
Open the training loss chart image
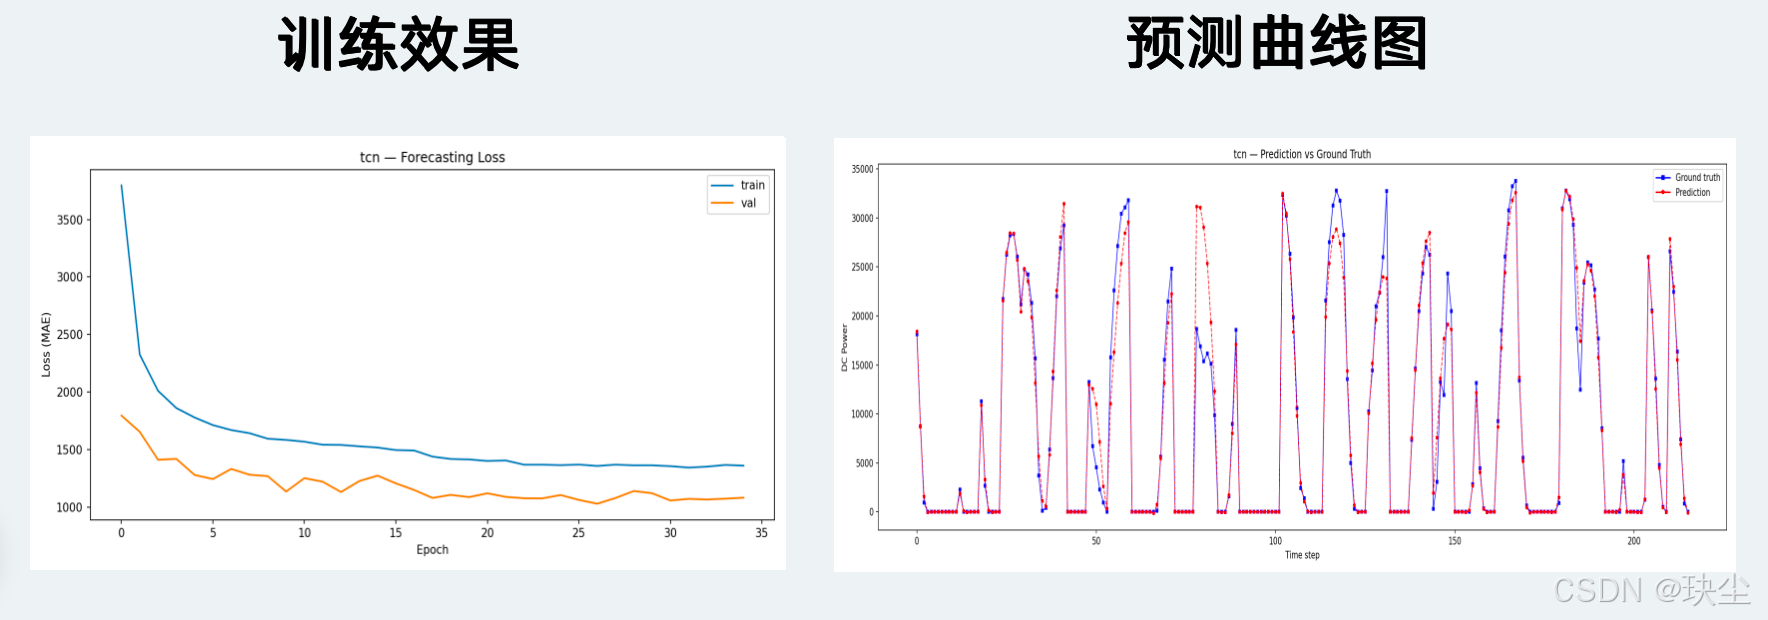click(408, 353)
